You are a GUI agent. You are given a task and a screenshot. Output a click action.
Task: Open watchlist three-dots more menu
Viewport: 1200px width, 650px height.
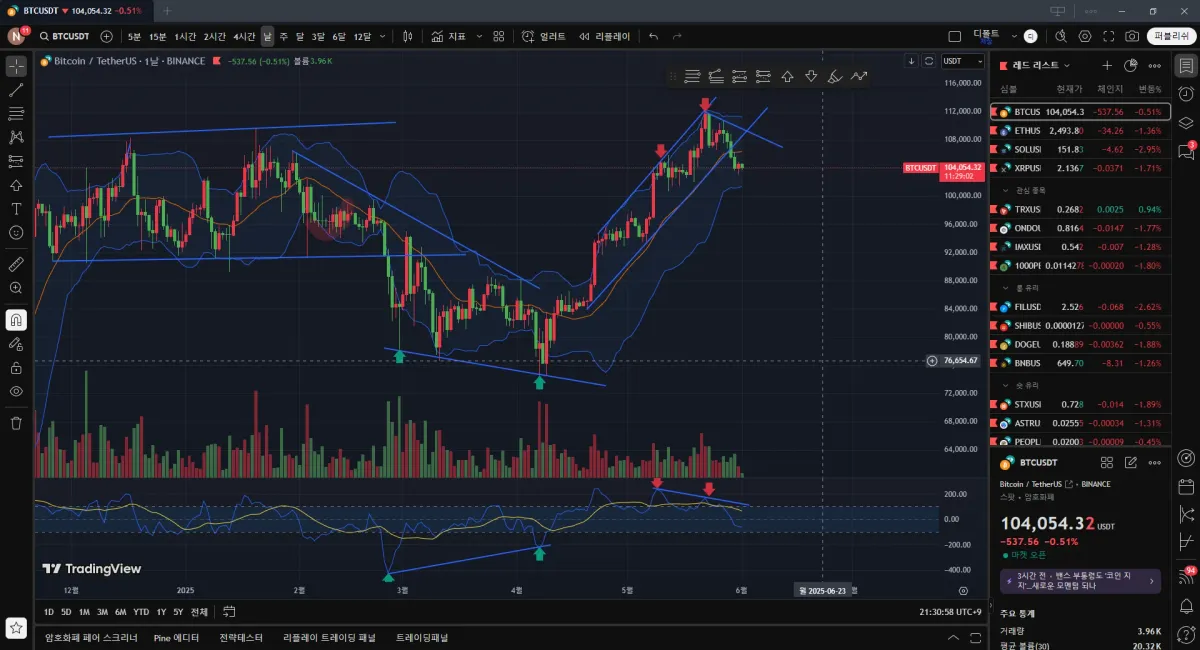click(1155, 65)
